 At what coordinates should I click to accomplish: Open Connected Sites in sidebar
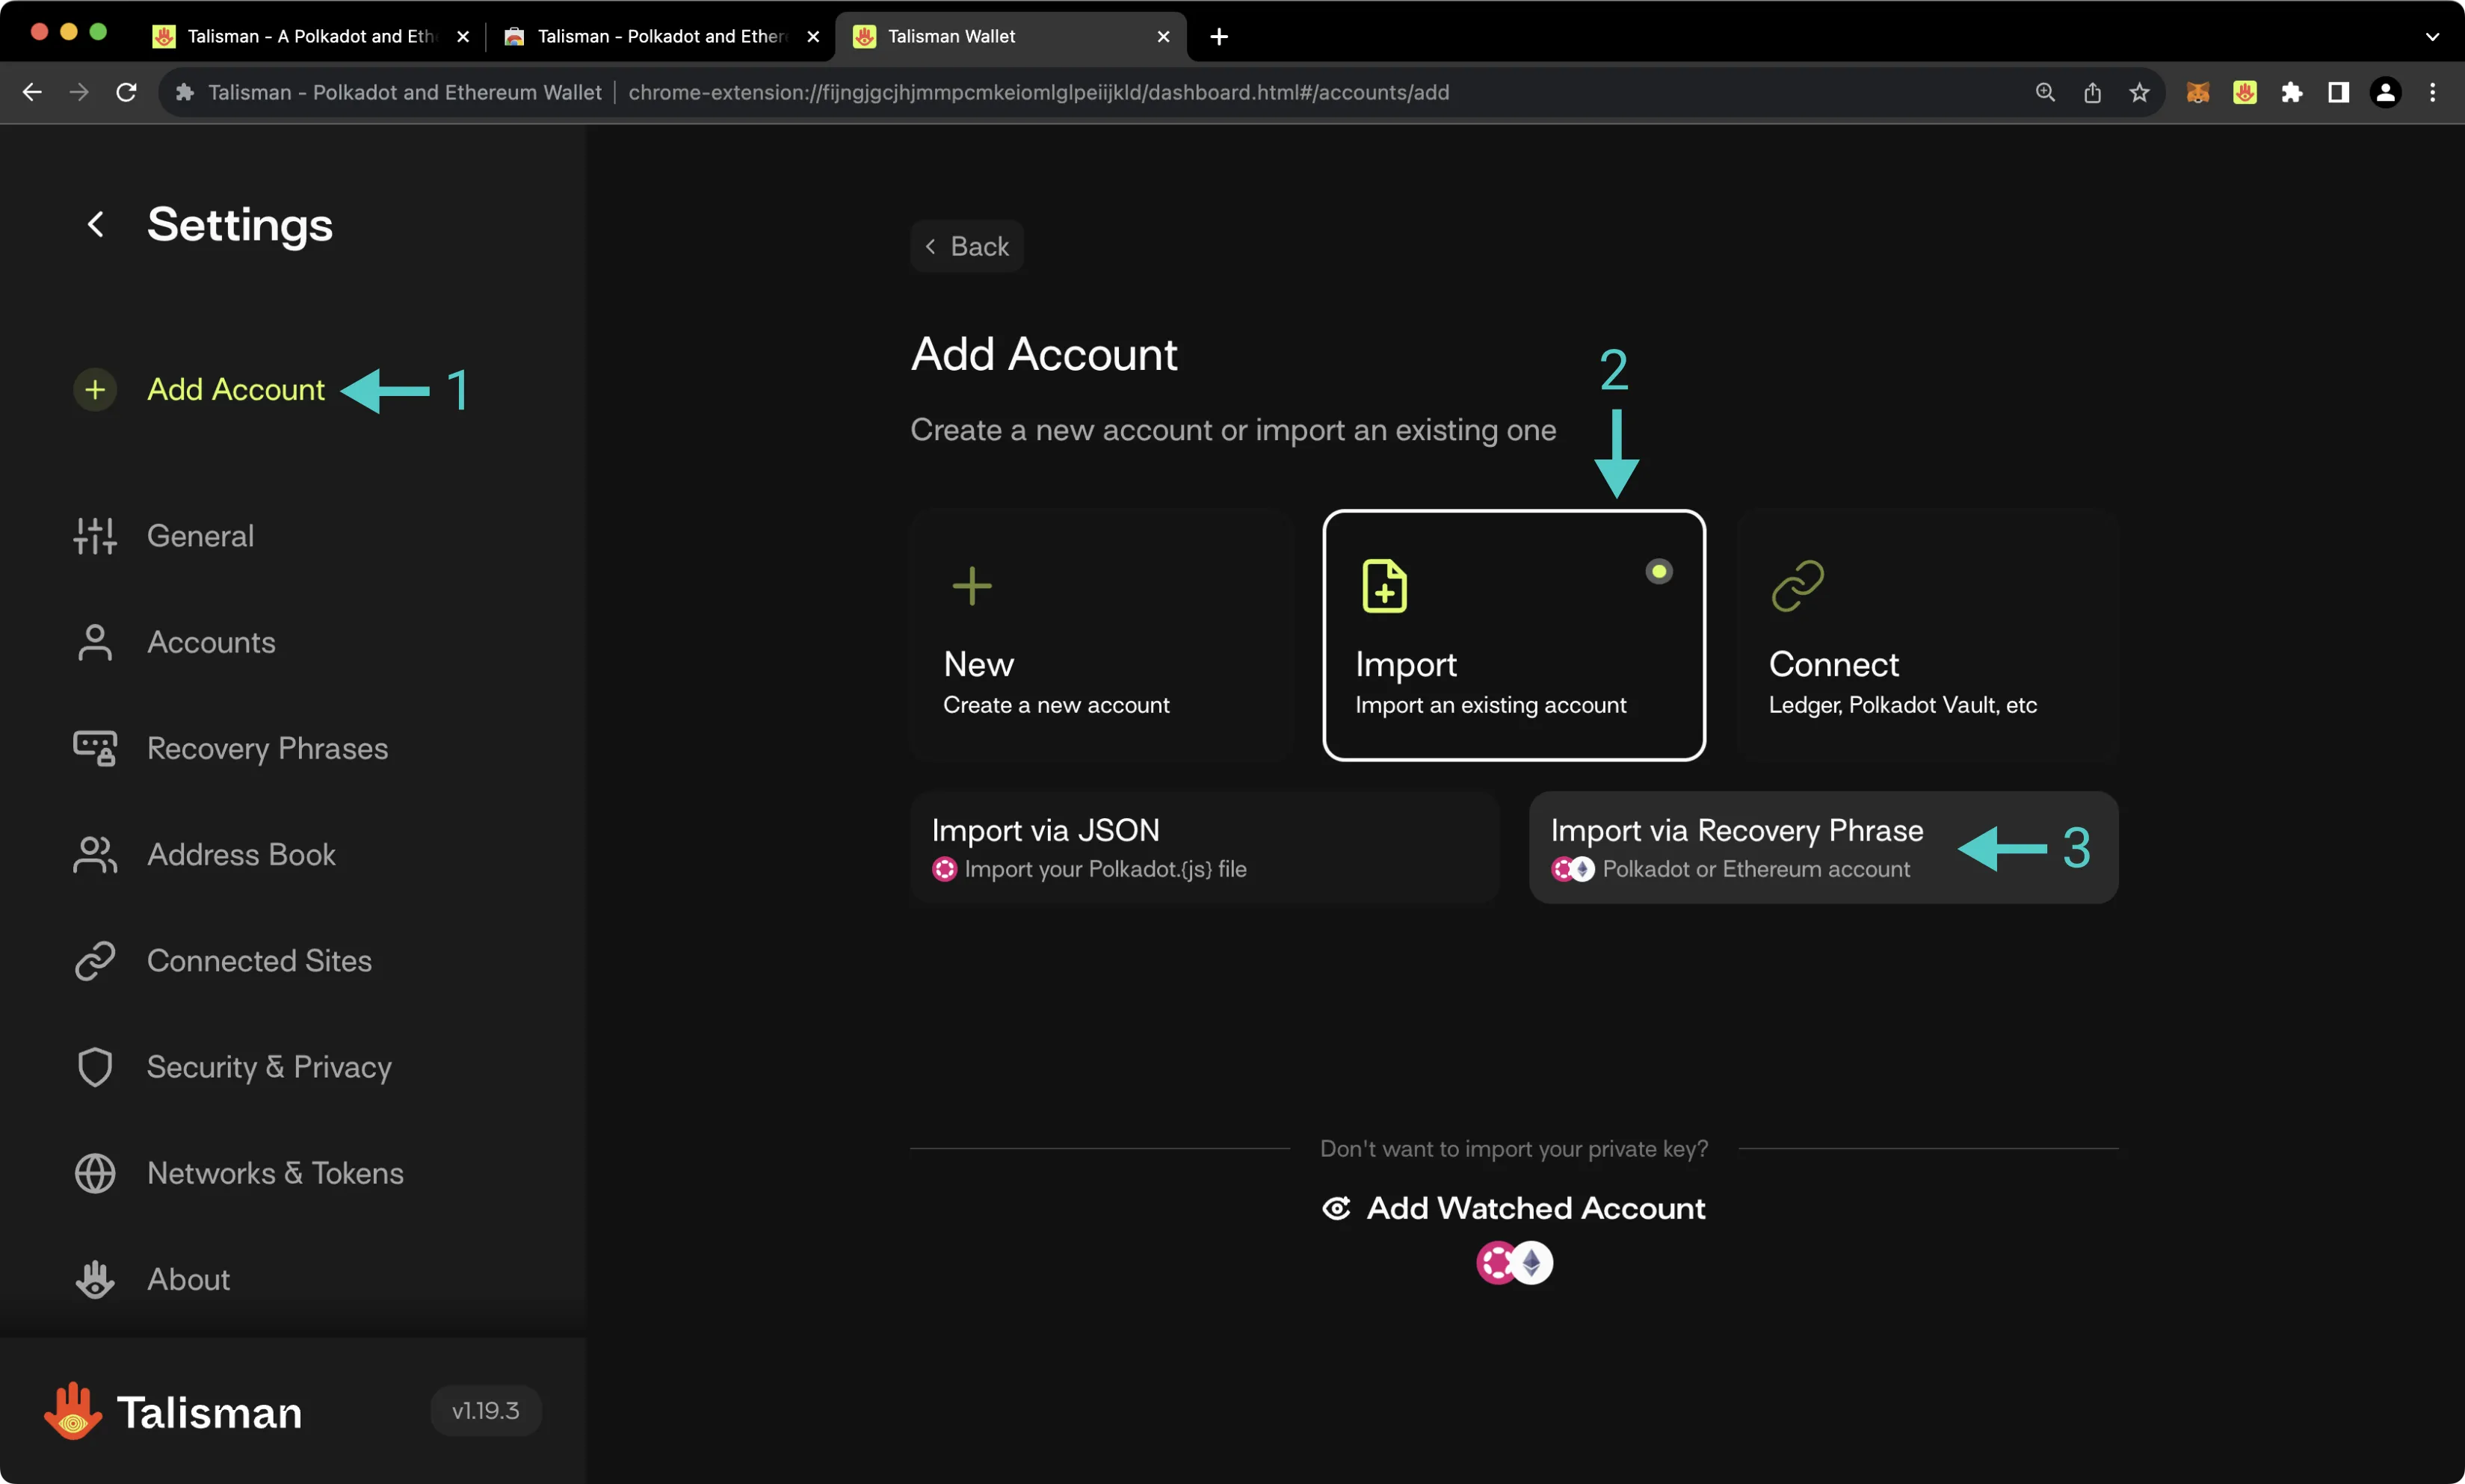point(259,961)
